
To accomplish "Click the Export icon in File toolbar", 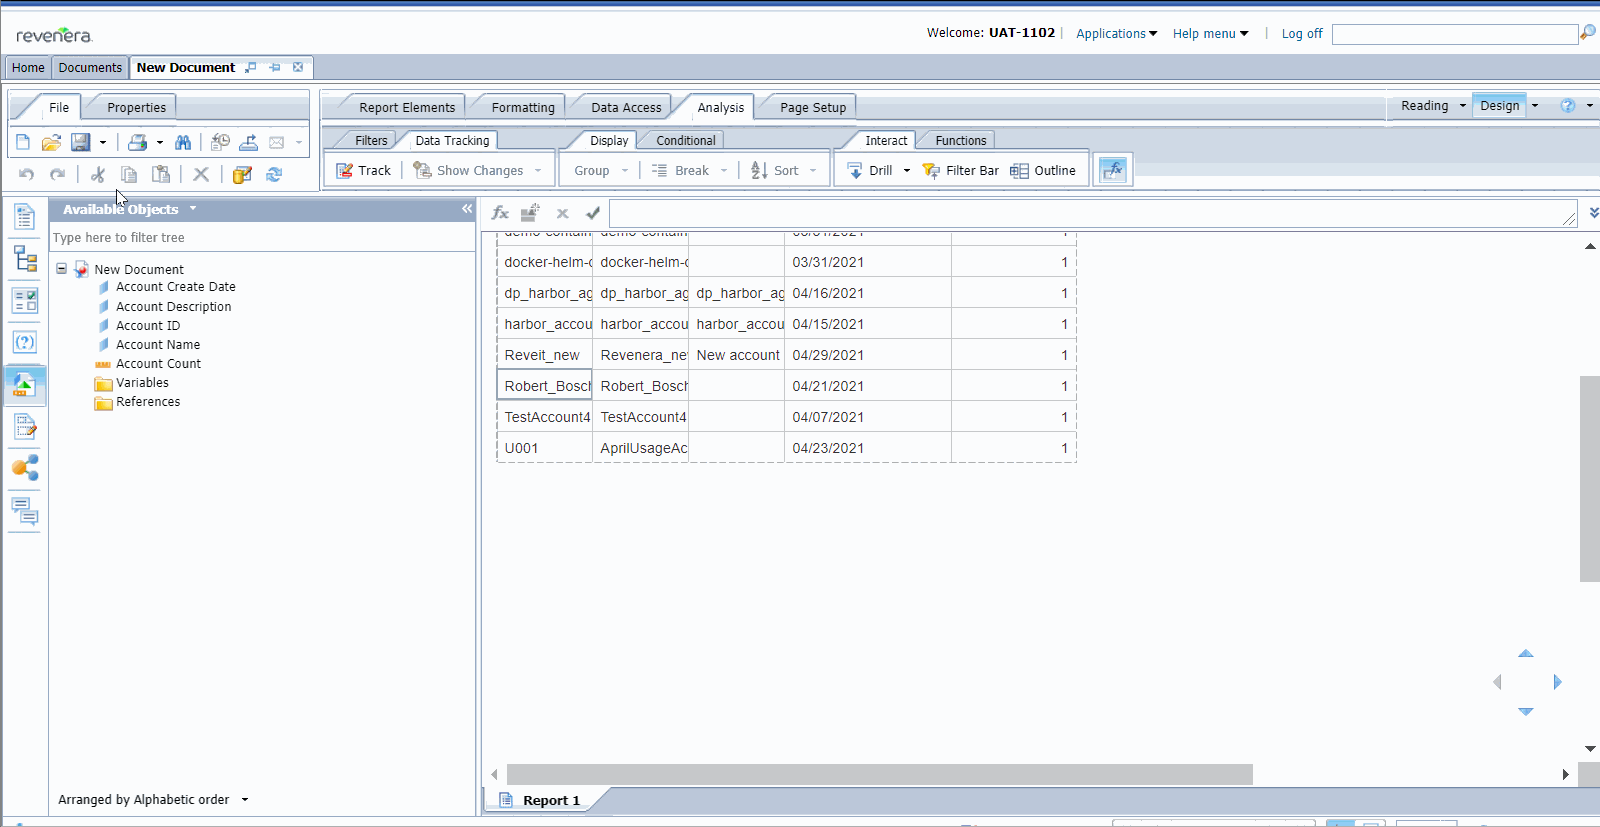I will click(x=248, y=142).
